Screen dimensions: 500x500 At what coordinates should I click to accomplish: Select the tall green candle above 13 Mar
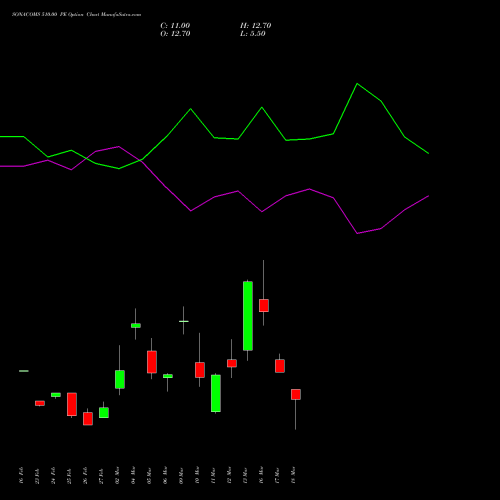tap(248, 316)
